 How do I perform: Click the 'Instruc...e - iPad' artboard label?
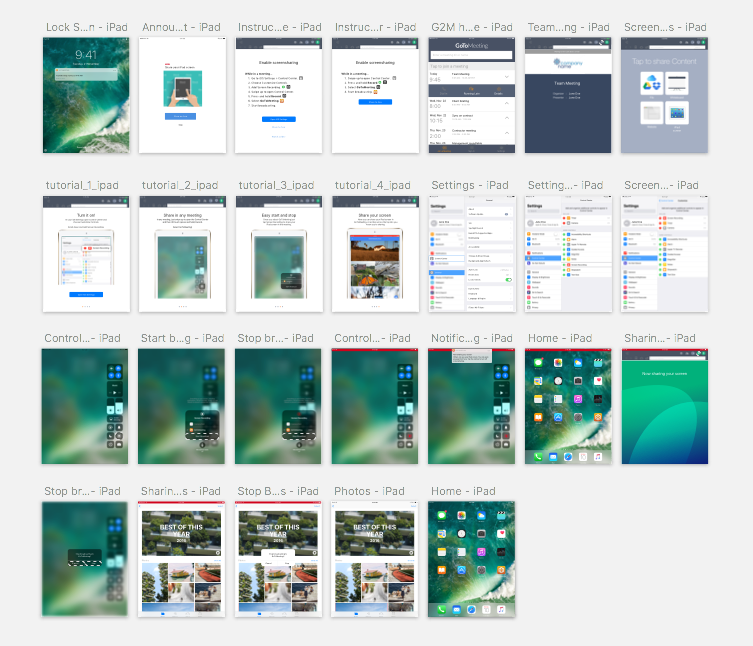click(x=279, y=27)
